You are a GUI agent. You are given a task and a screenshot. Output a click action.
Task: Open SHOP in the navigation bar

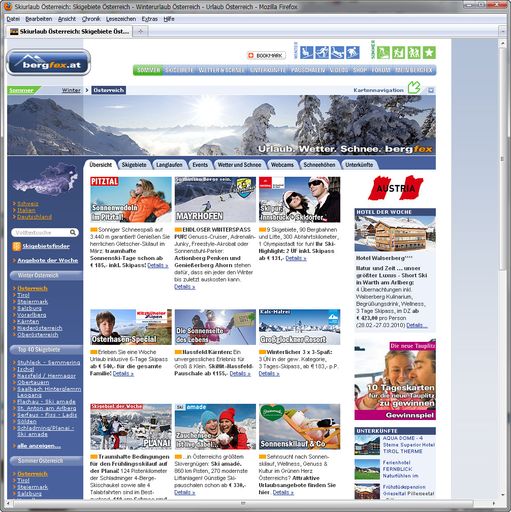click(360, 70)
